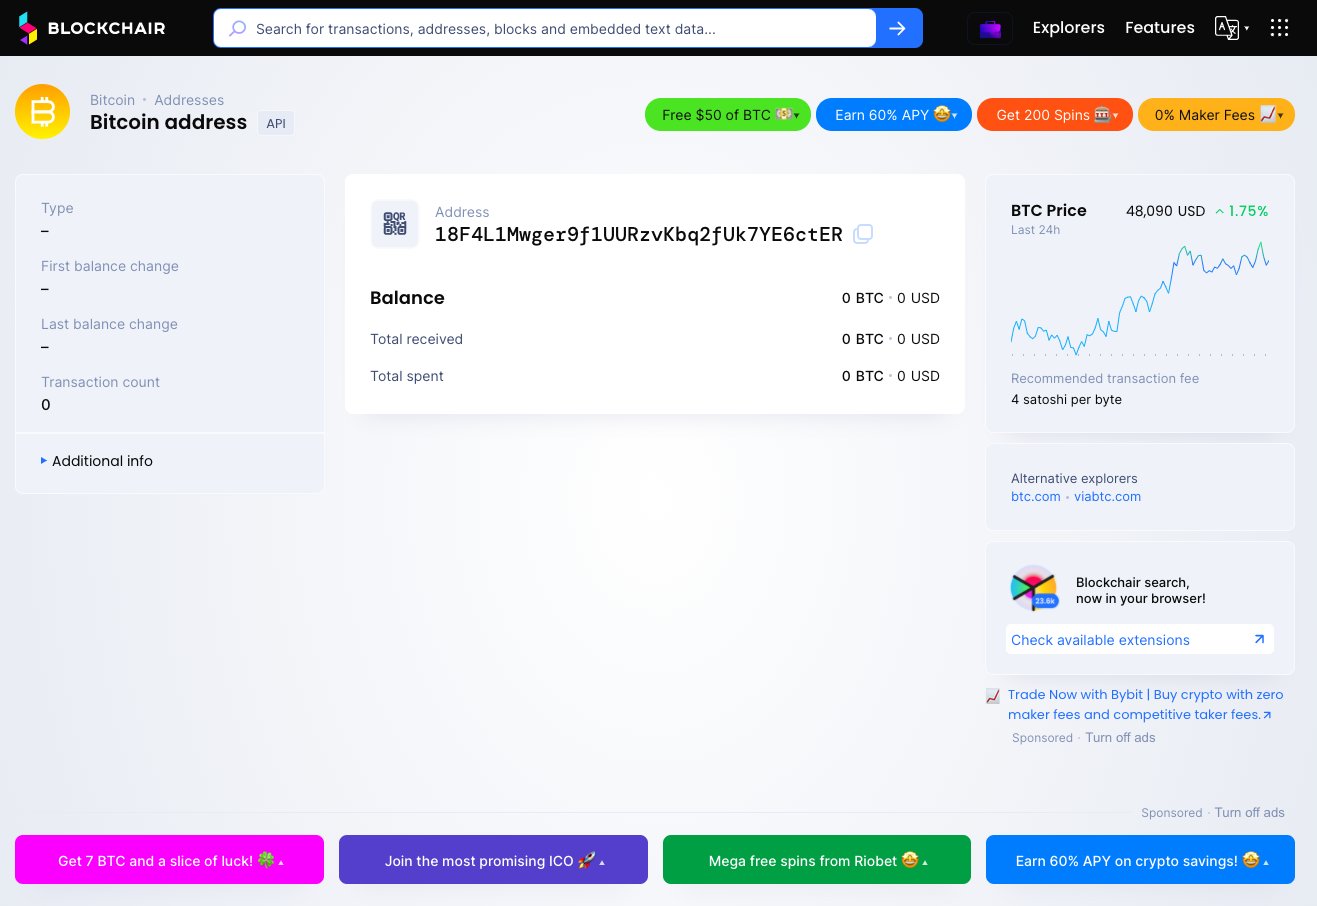Expand the Additional info section
The width and height of the screenshot is (1317, 906).
tap(102, 461)
